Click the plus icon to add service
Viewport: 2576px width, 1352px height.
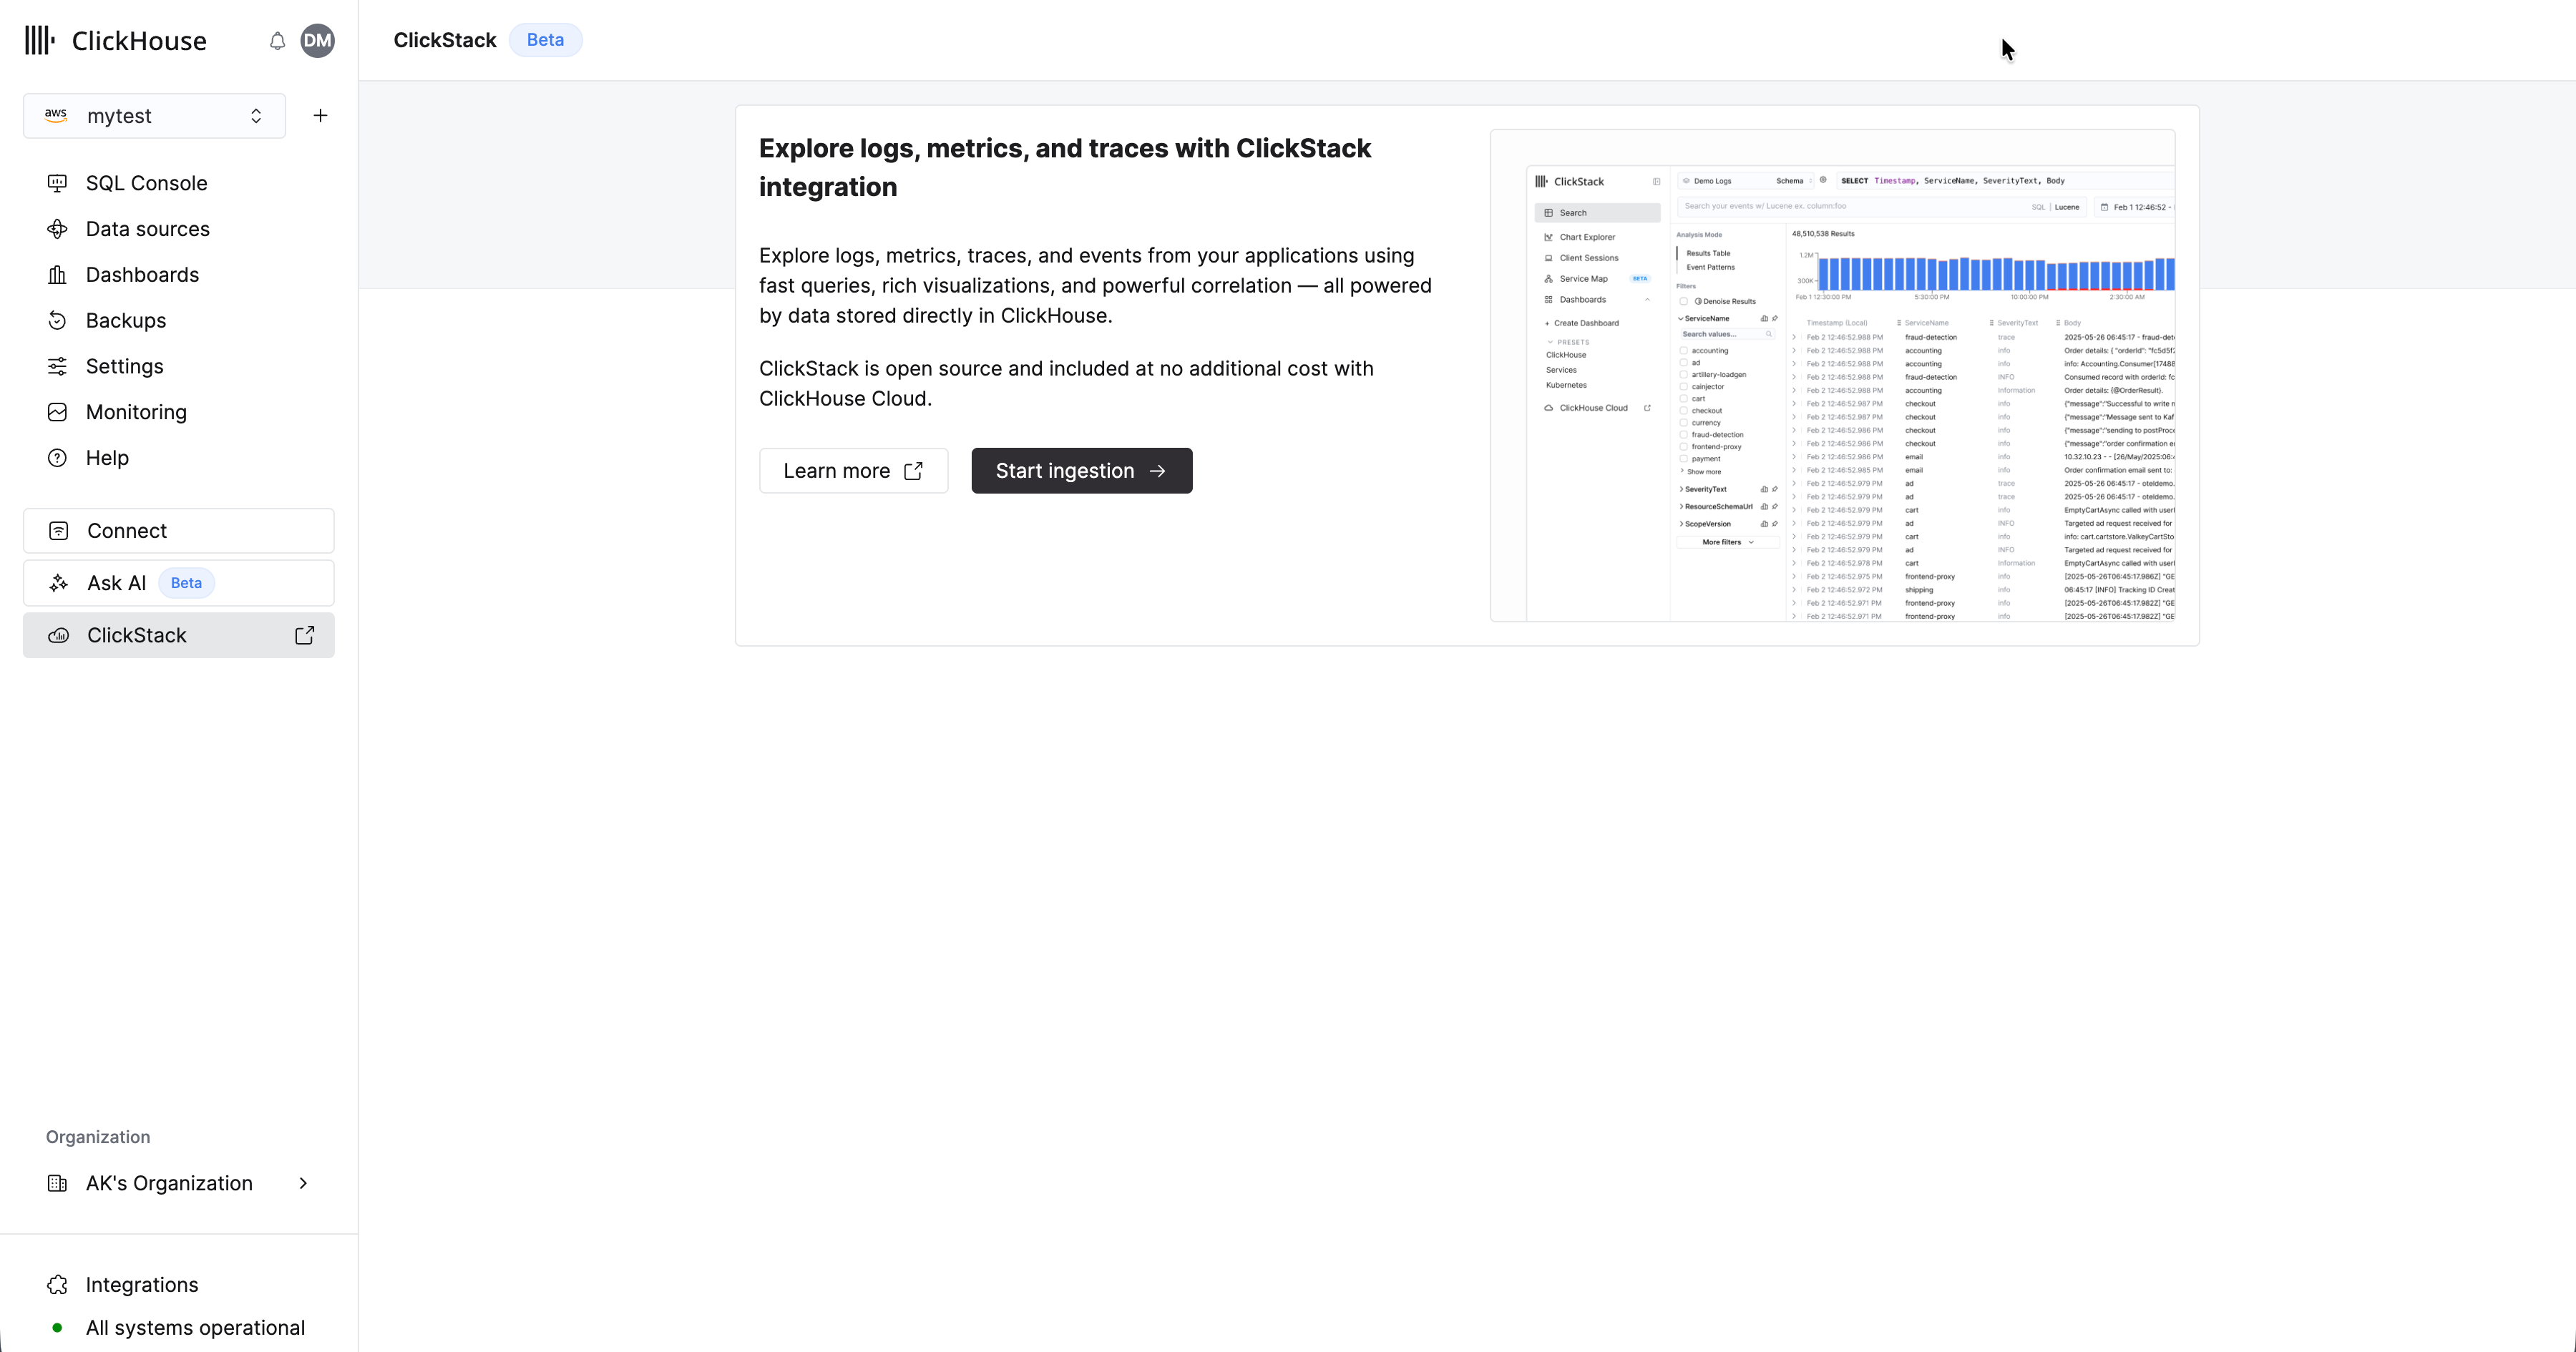point(320,116)
